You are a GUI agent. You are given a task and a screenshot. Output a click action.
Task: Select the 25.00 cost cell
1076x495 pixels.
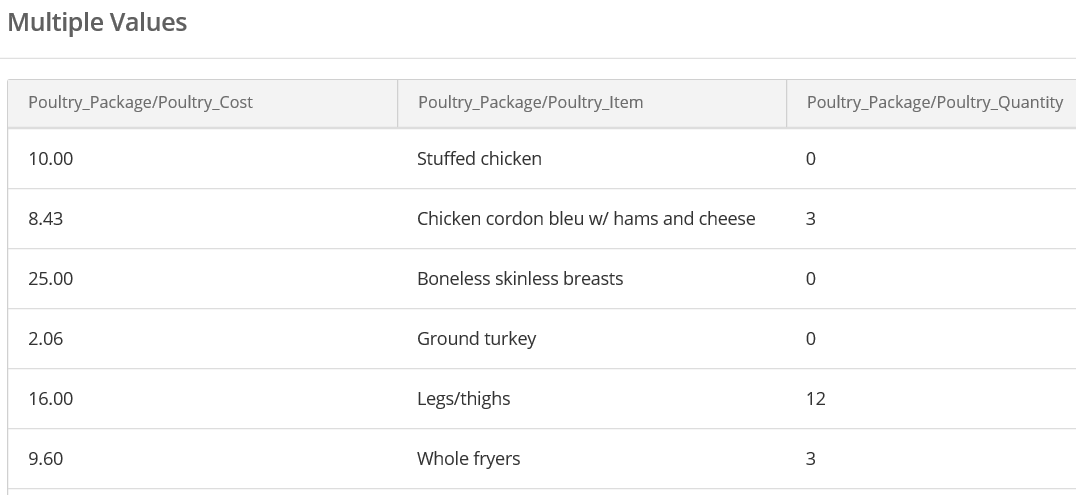51,278
